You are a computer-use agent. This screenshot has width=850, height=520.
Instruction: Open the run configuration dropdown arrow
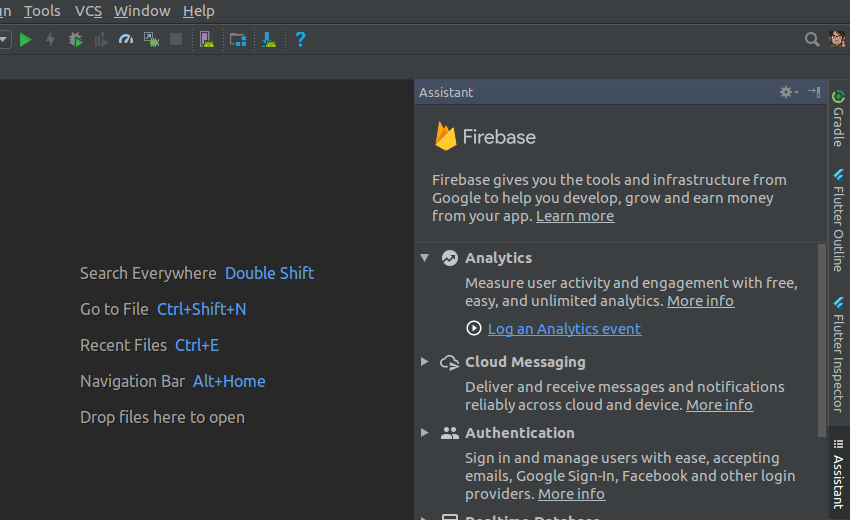(x=4, y=40)
